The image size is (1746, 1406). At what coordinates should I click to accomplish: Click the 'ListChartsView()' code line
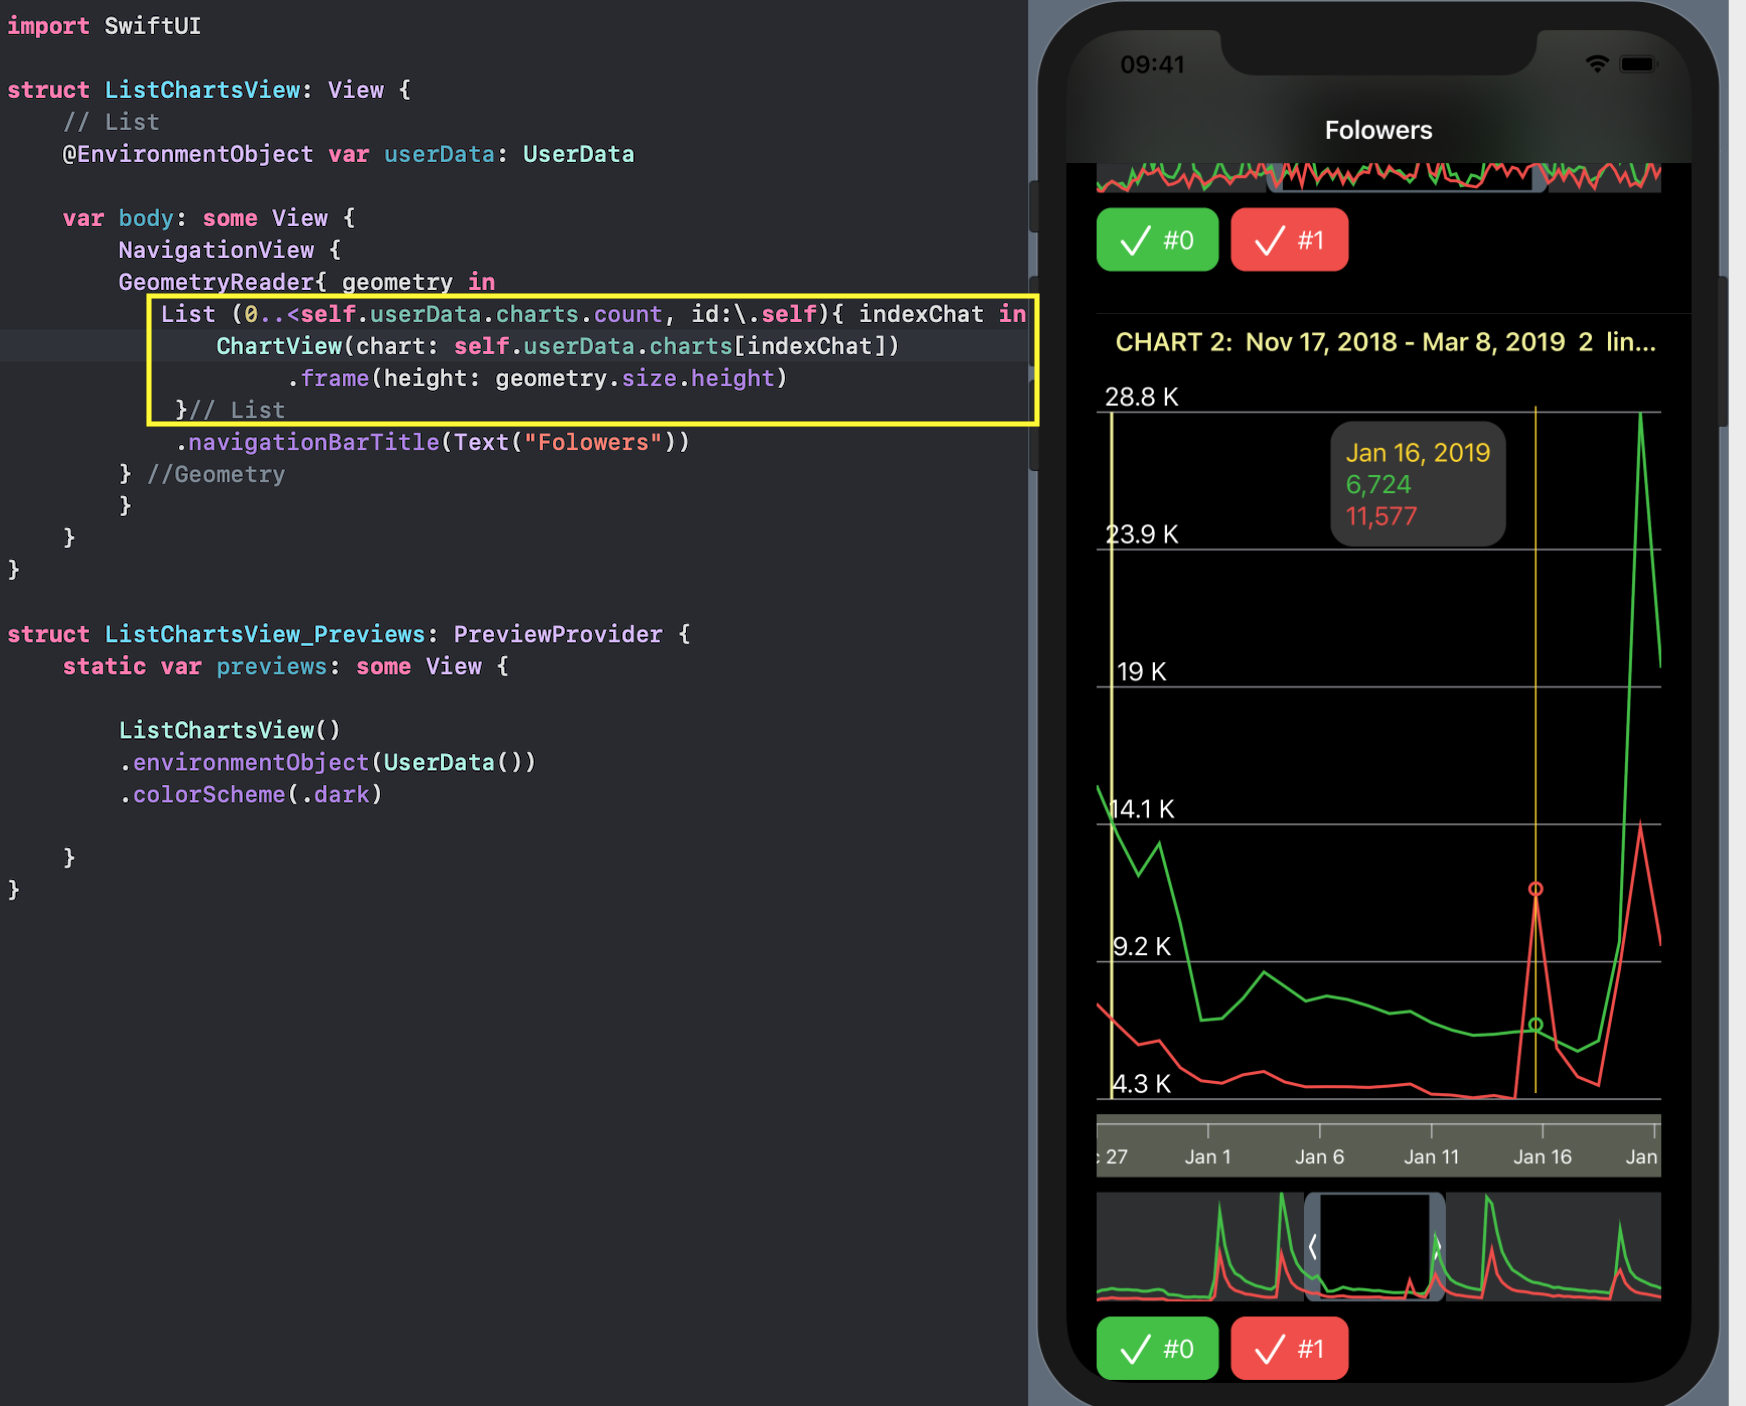(x=230, y=730)
